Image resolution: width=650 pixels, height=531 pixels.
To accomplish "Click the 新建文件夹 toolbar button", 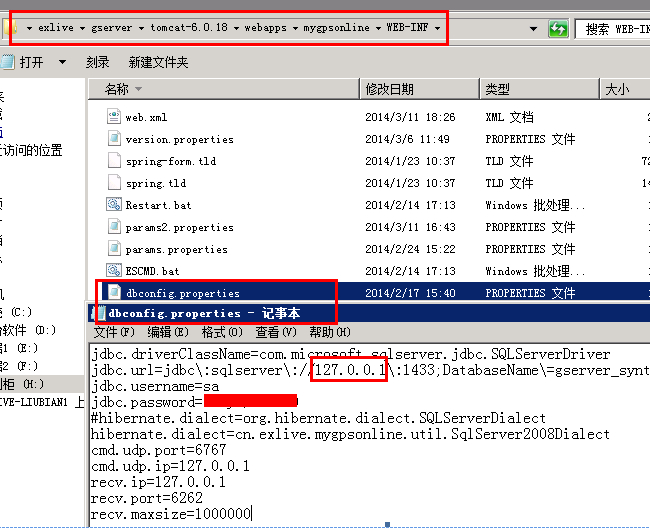I will pyautogui.click(x=158, y=62).
